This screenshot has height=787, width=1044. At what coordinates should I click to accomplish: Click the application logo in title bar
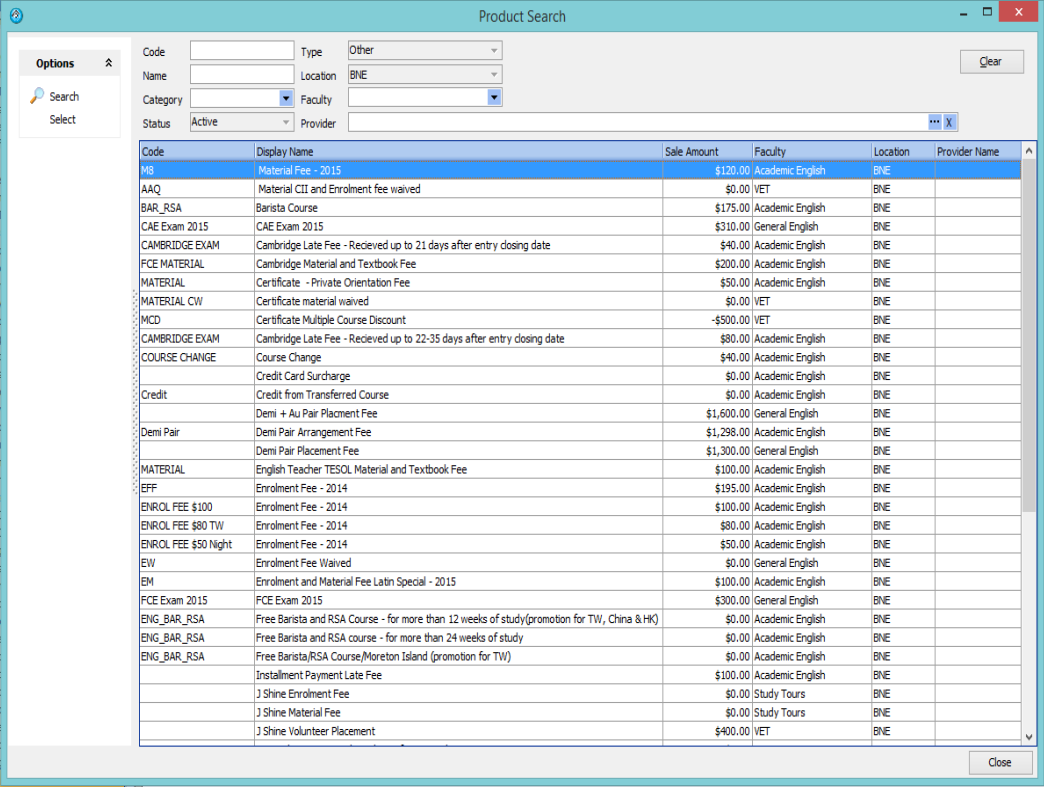click(14, 16)
